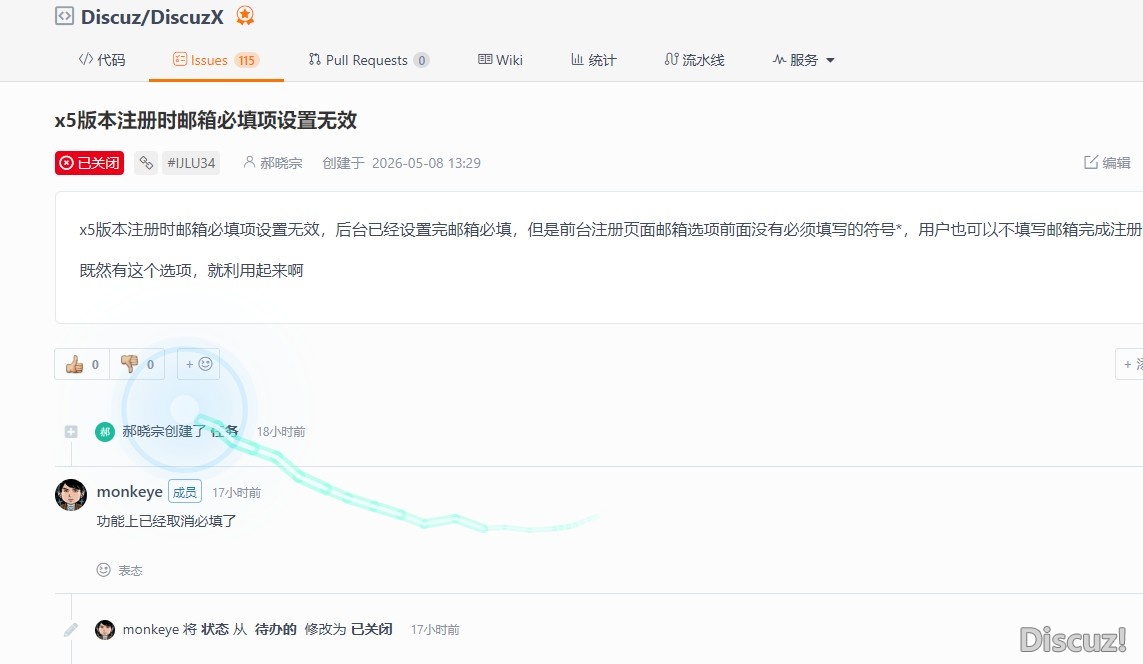The width and height of the screenshot is (1143, 664).
Task: Expand the 服务 dropdown menu
Action: [803, 60]
